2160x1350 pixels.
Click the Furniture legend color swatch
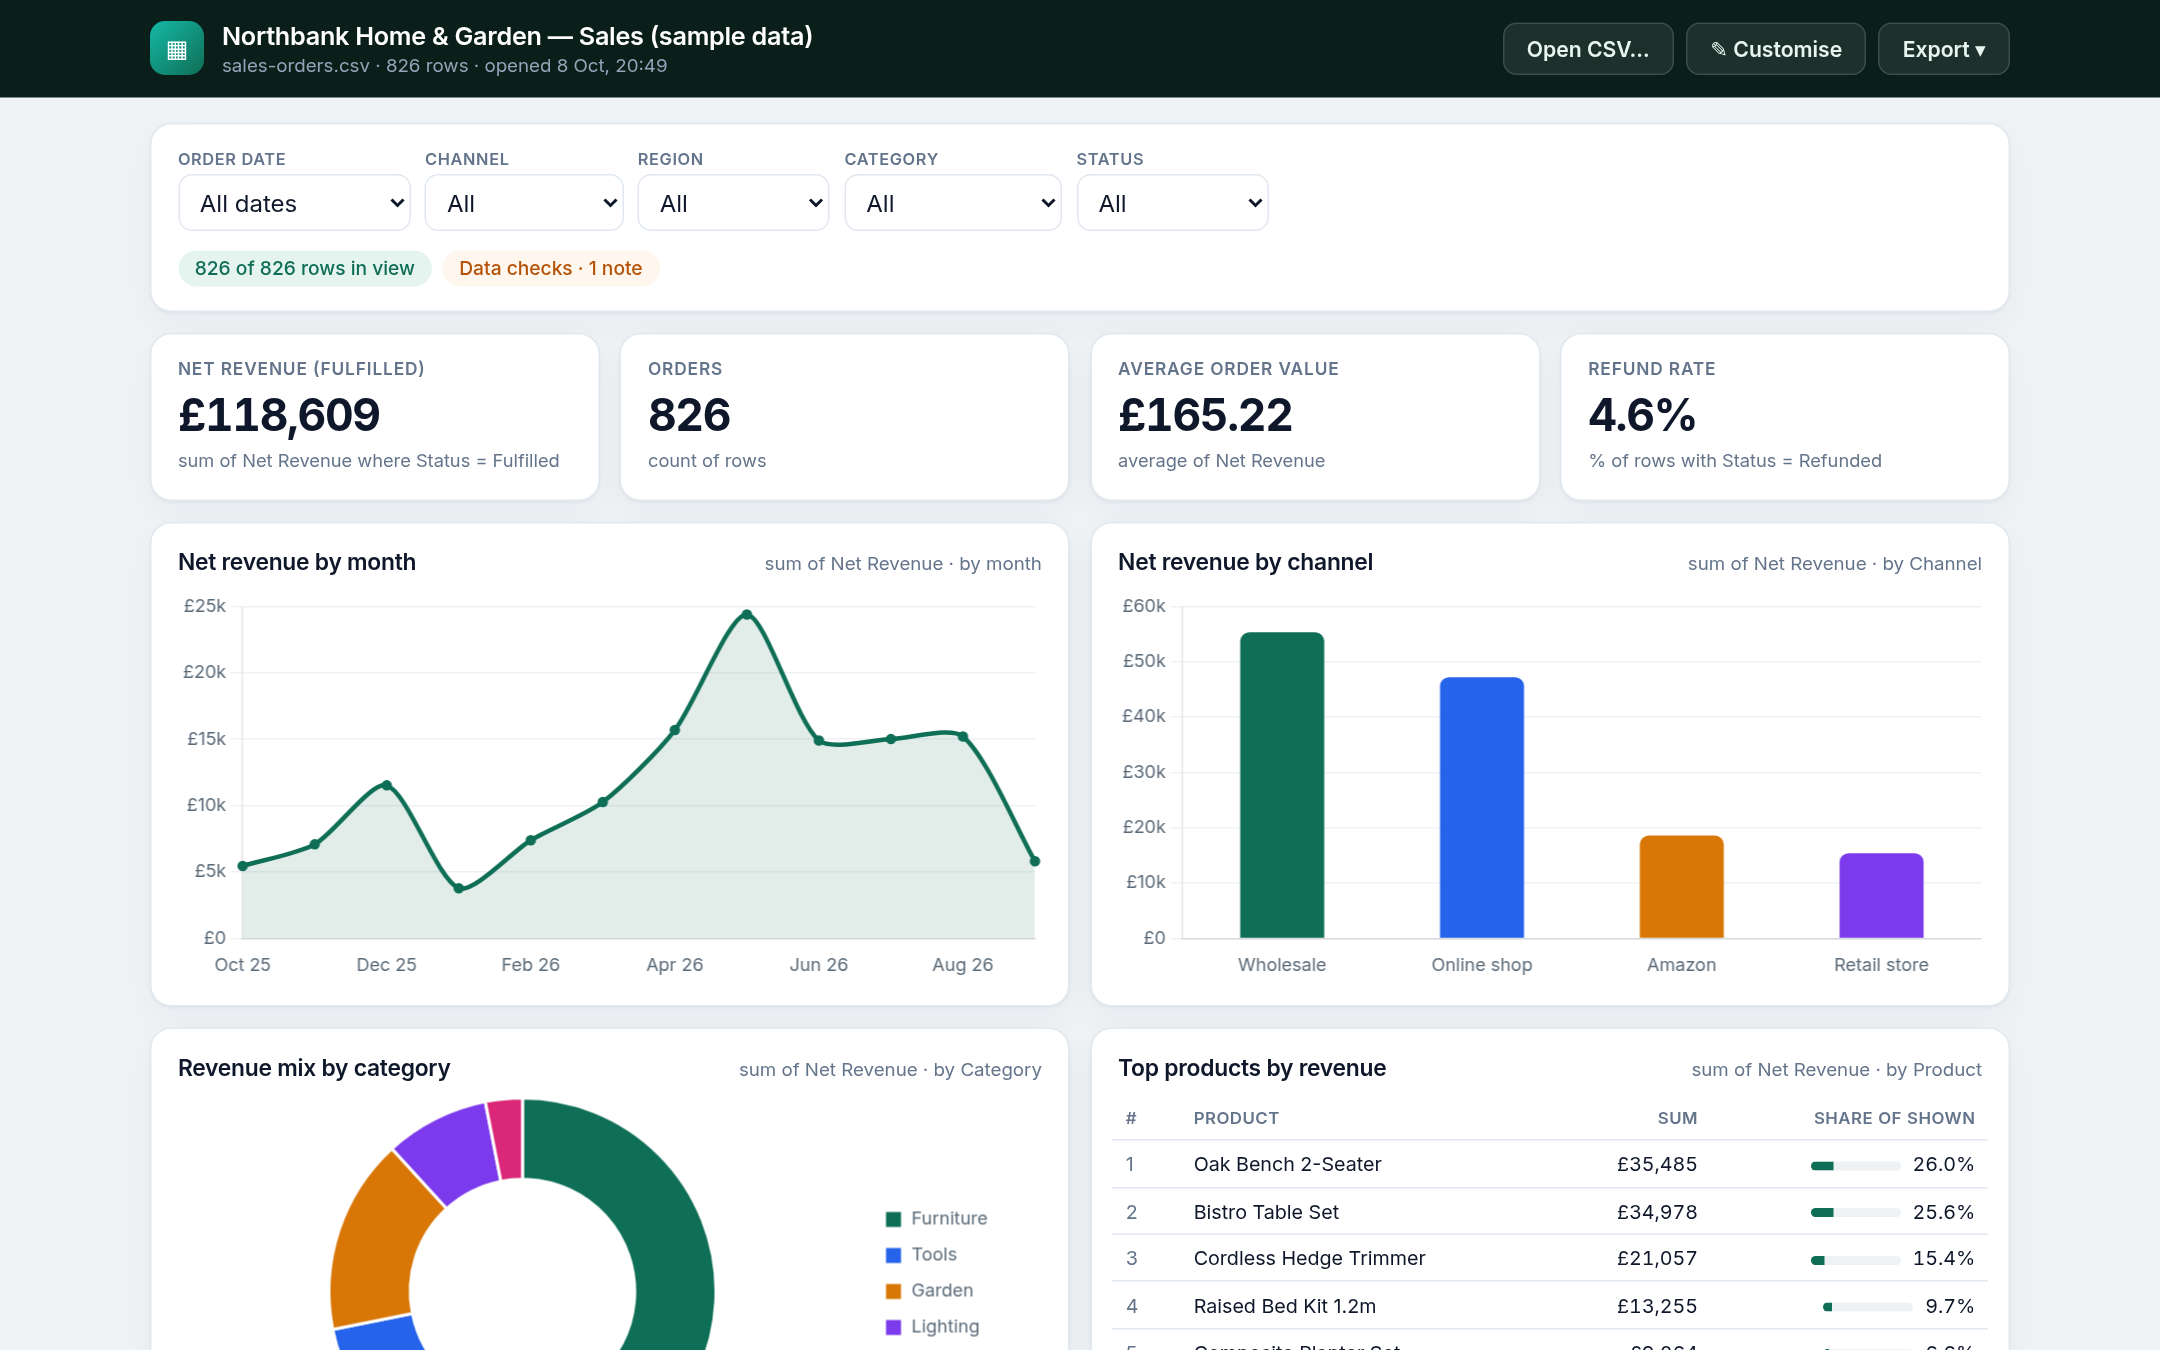pyautogui.click(x=894, y=1219)
